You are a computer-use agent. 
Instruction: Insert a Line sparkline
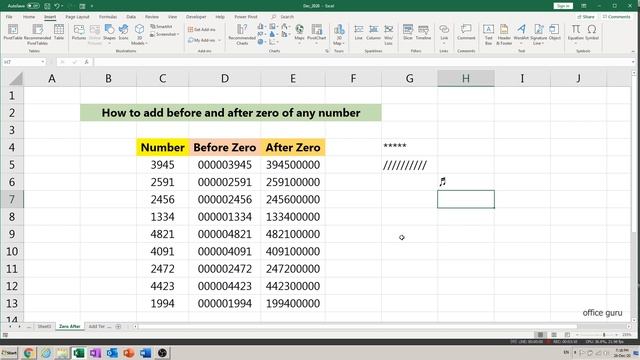click(x=358, y=32)
